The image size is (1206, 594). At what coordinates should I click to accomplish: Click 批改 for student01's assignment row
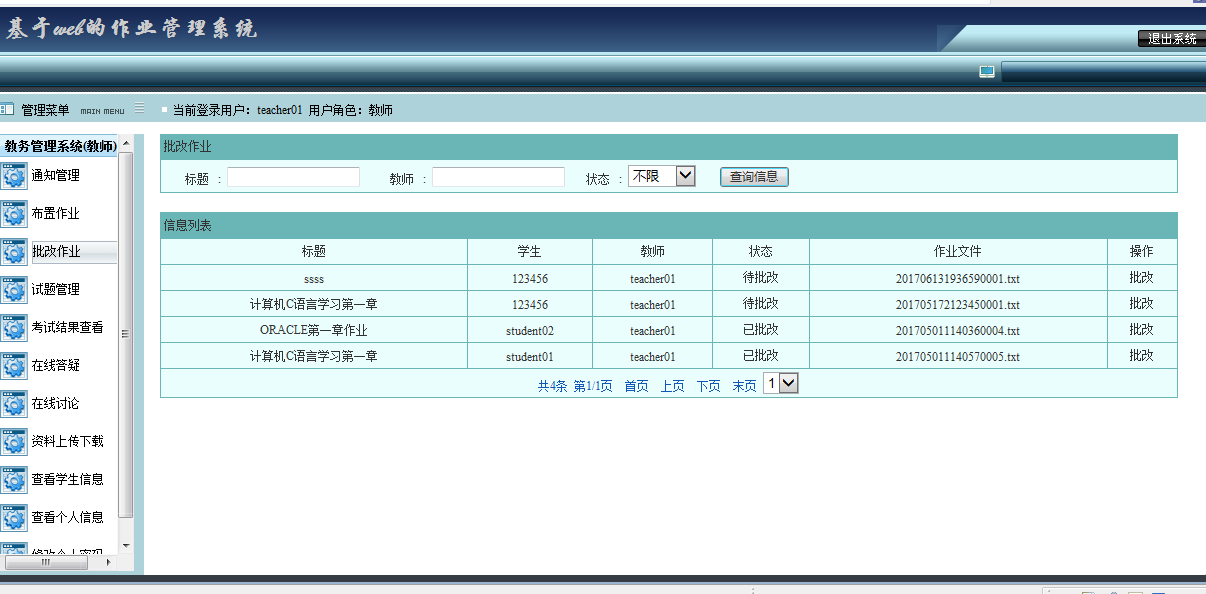pos(1141,356)
